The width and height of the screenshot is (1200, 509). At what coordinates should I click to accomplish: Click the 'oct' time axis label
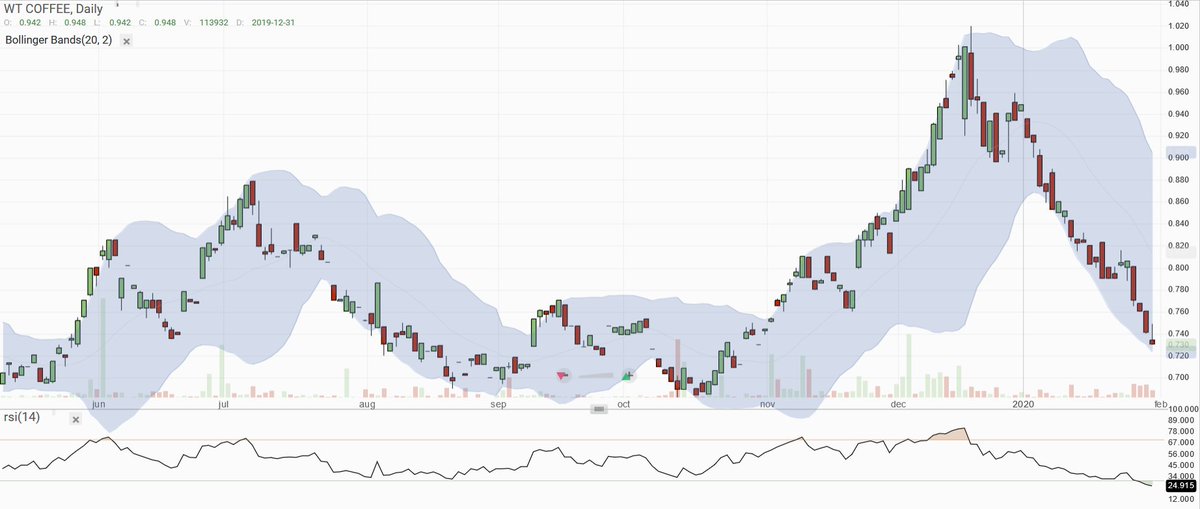coord(624,405)
